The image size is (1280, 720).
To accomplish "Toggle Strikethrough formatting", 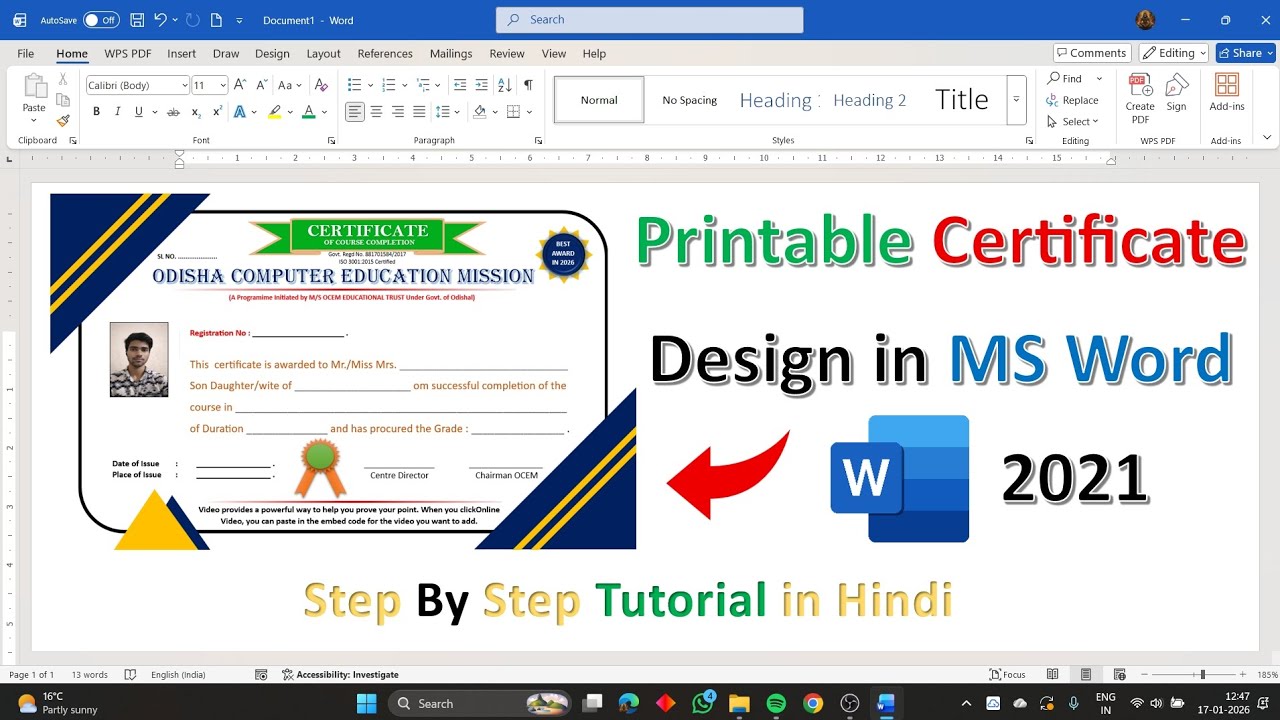I will (x=173, y=112).
